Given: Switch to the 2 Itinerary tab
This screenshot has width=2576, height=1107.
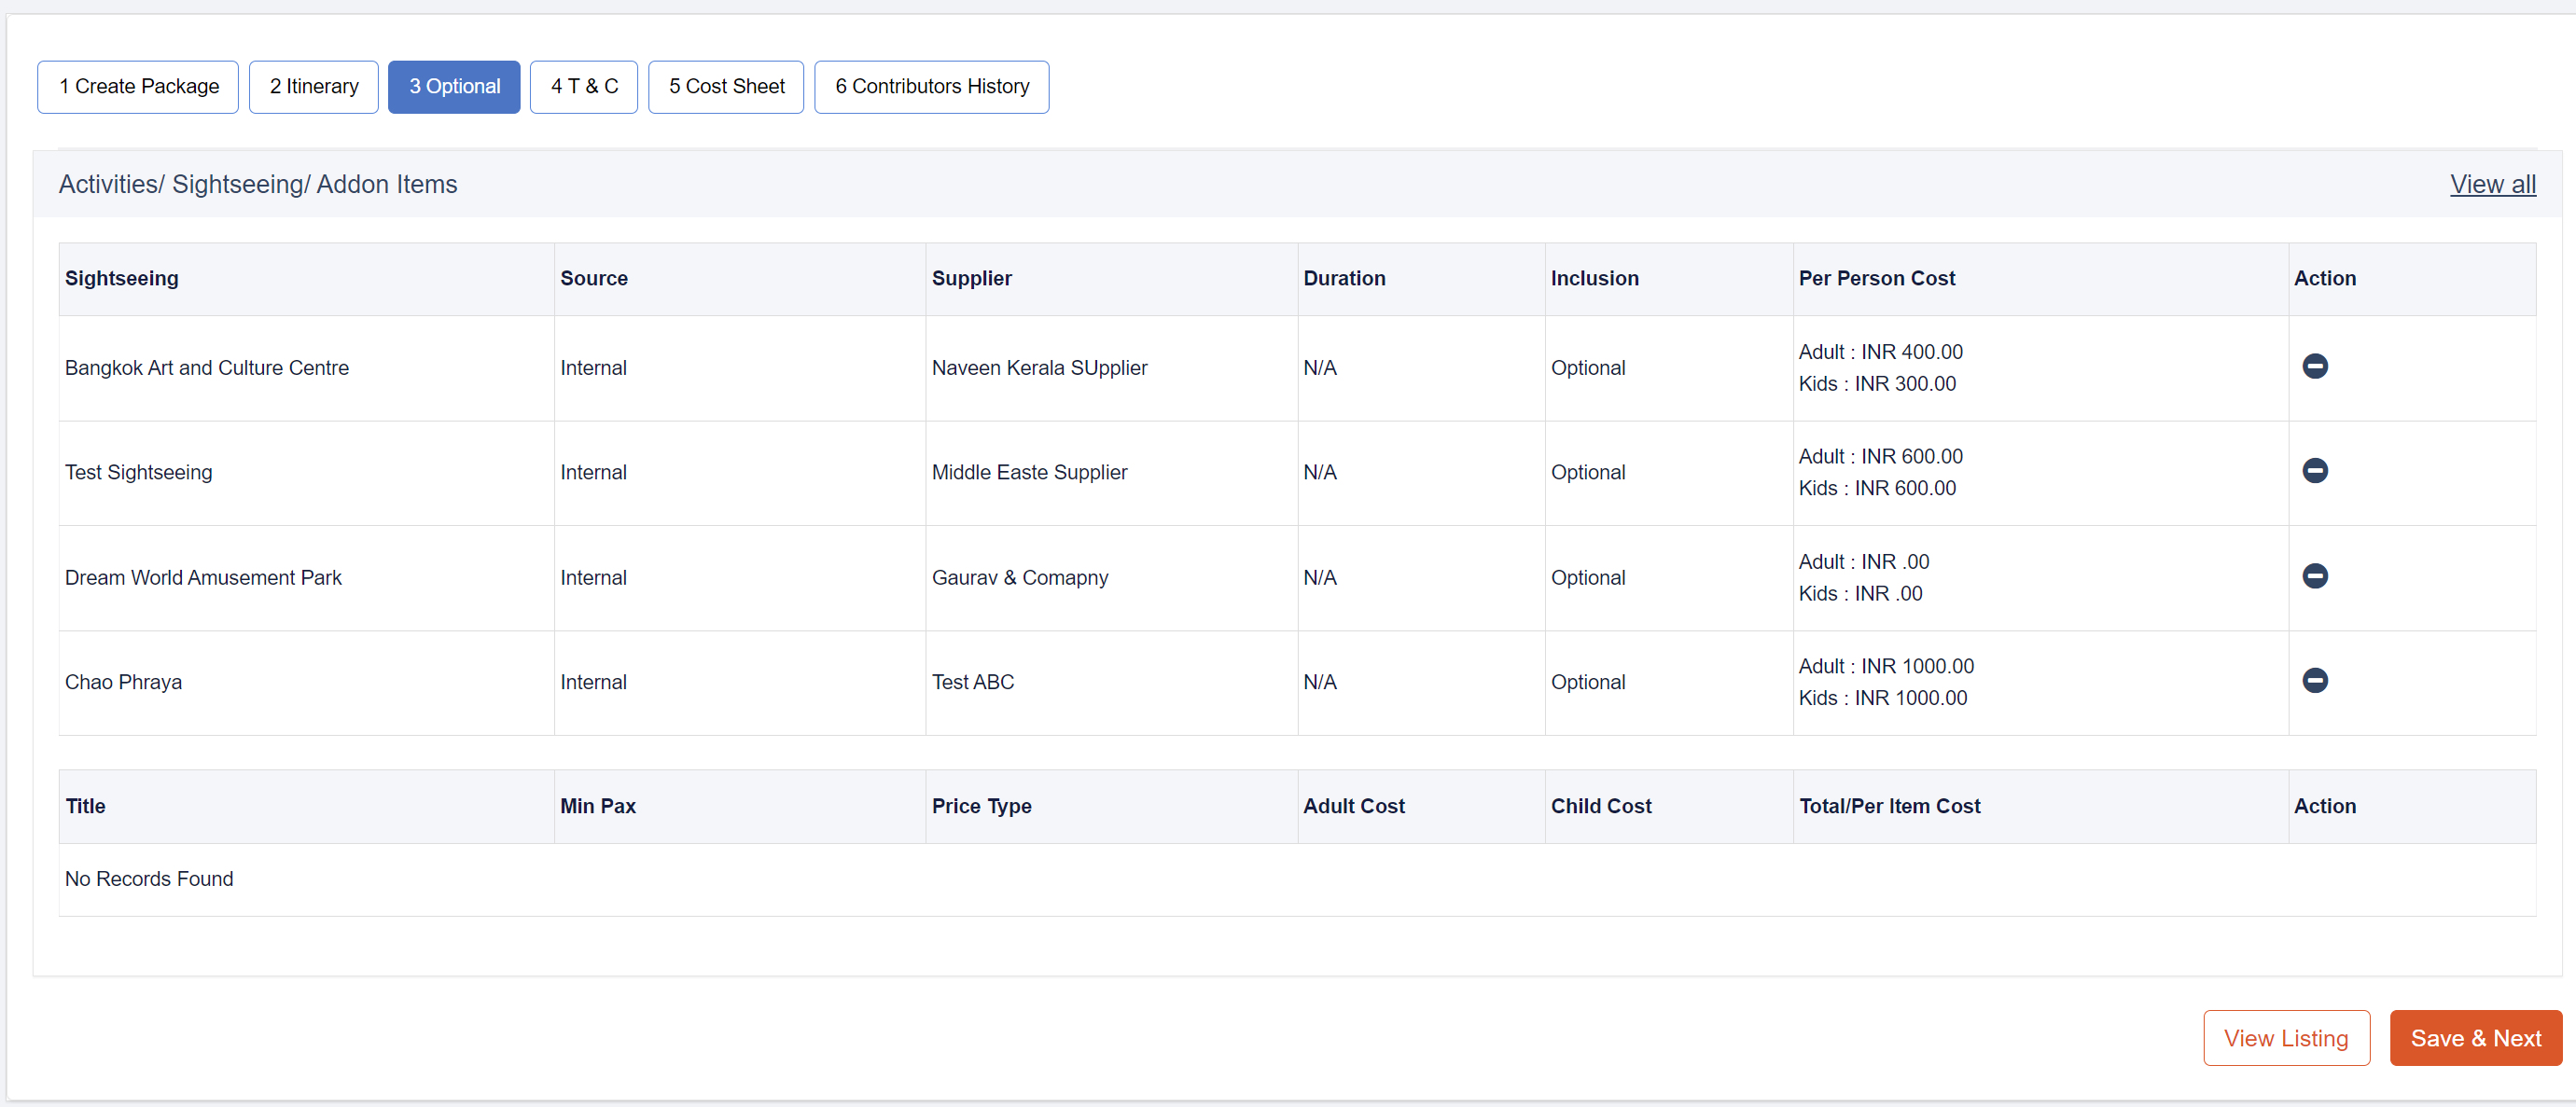Looking at the screenshot, I should 313,87.
